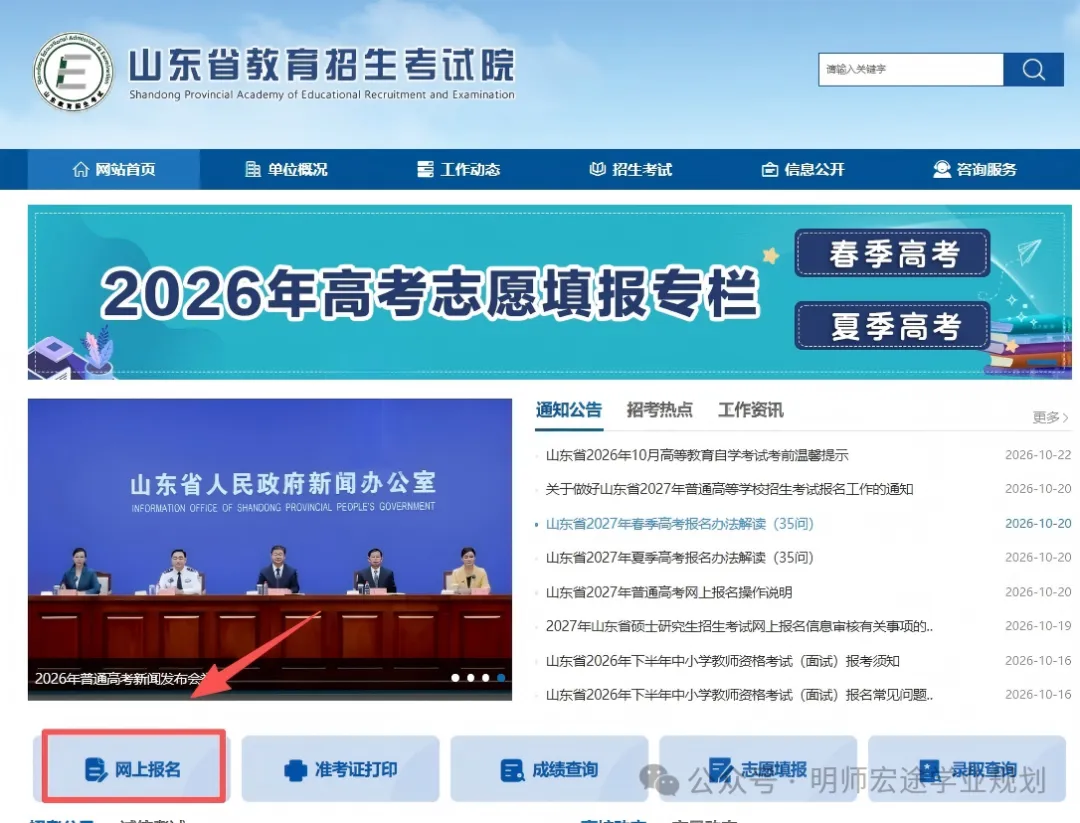Select the third carousel dot

[486, 678]
